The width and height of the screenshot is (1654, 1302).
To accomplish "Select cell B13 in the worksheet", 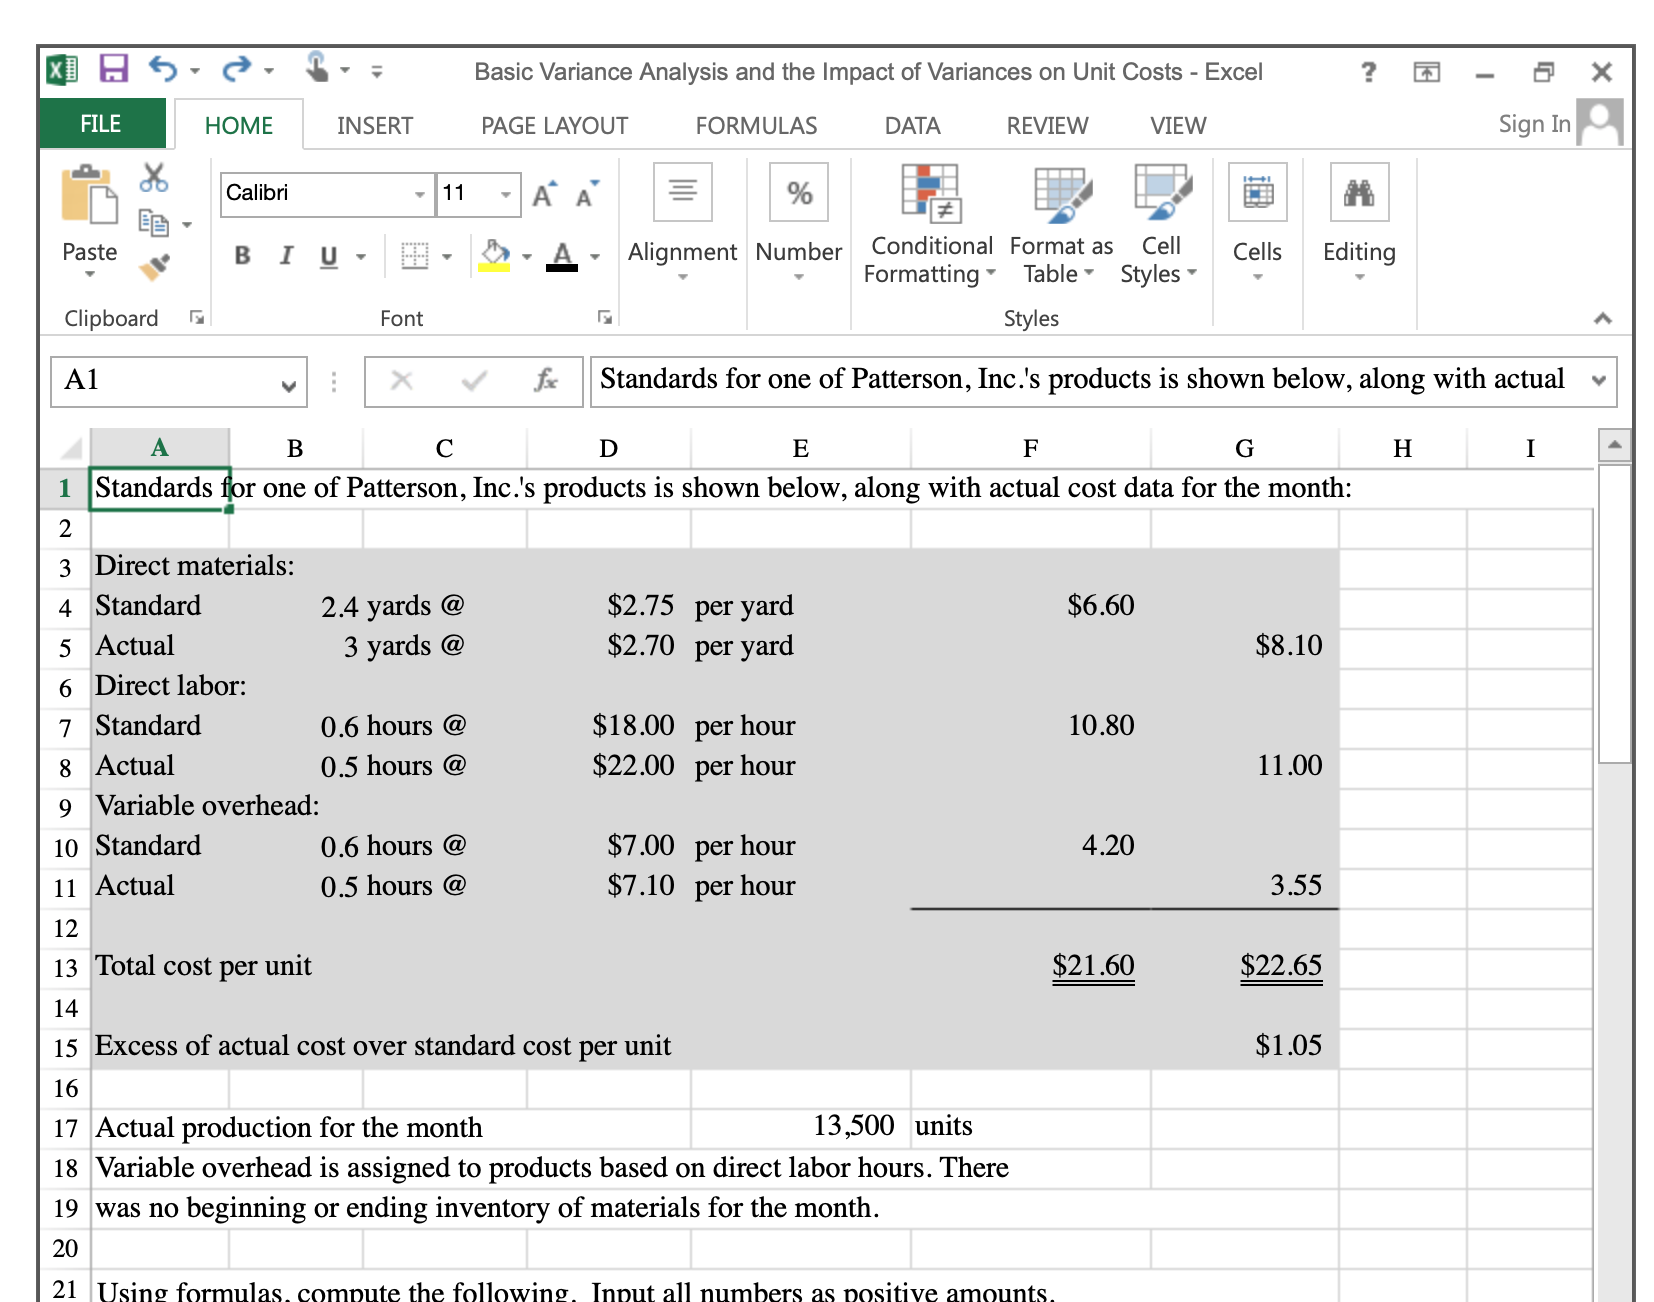I will point(295,966).
